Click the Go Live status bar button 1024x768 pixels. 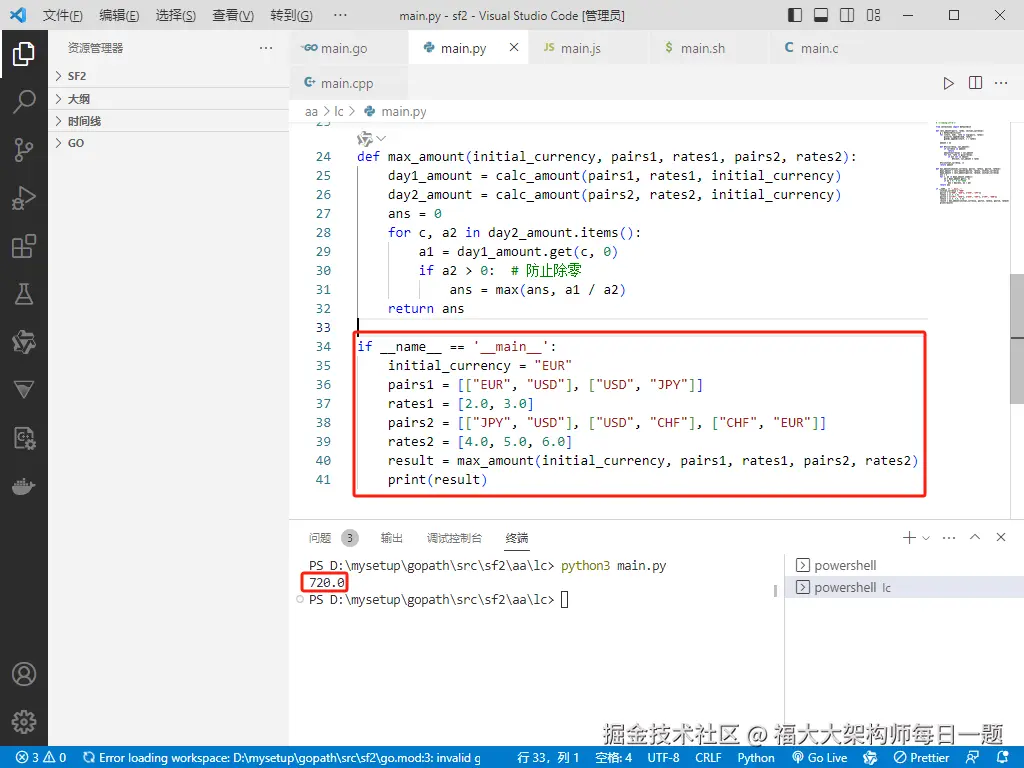tap(819, 758)
